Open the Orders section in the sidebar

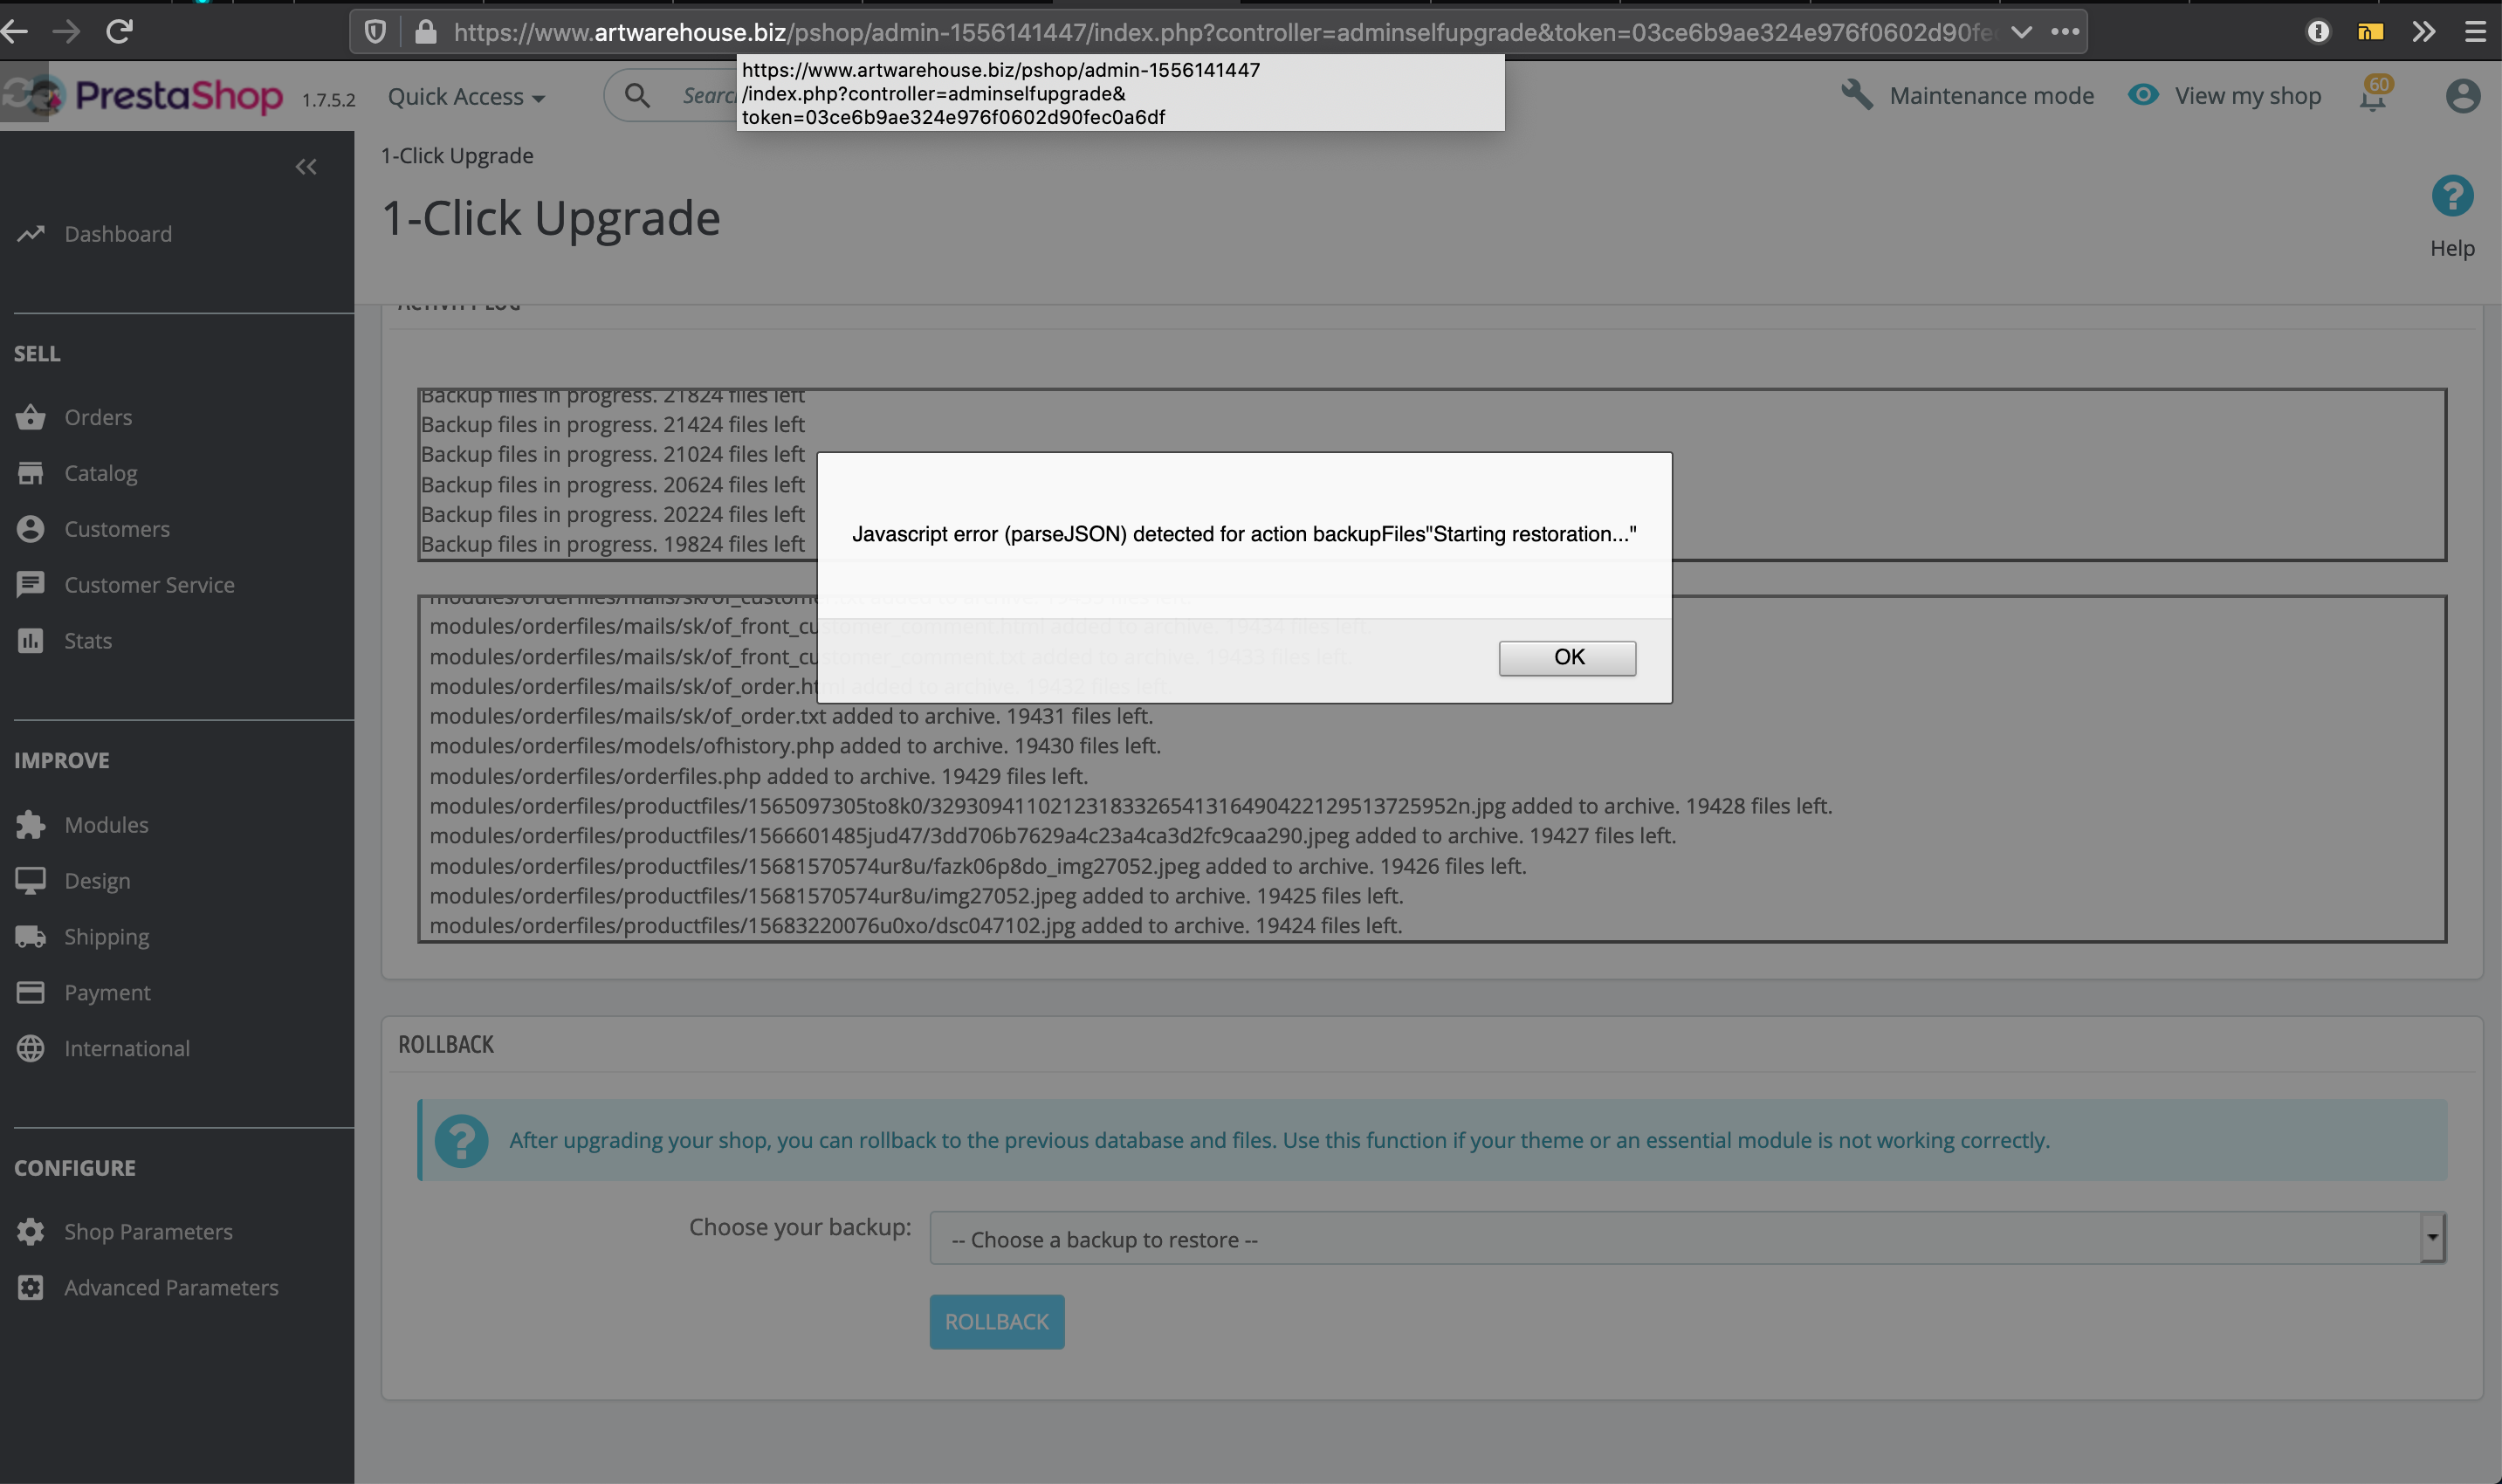pos(98,417)
